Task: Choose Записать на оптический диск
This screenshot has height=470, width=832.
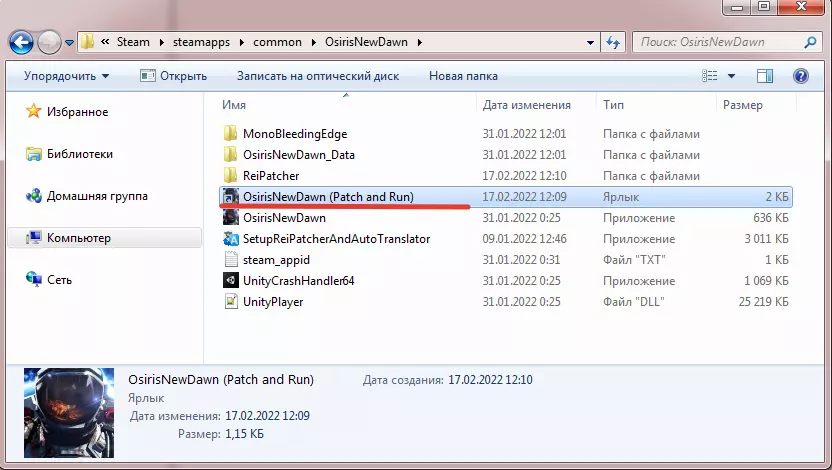Action: (x=318, y=76)
